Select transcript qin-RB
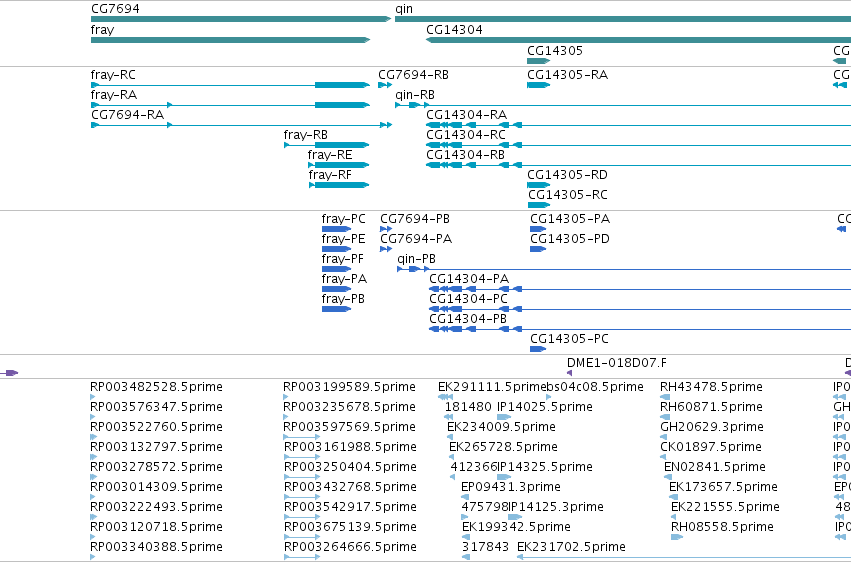Viewport: 851px width, 562px height. (x=415, y=95)
